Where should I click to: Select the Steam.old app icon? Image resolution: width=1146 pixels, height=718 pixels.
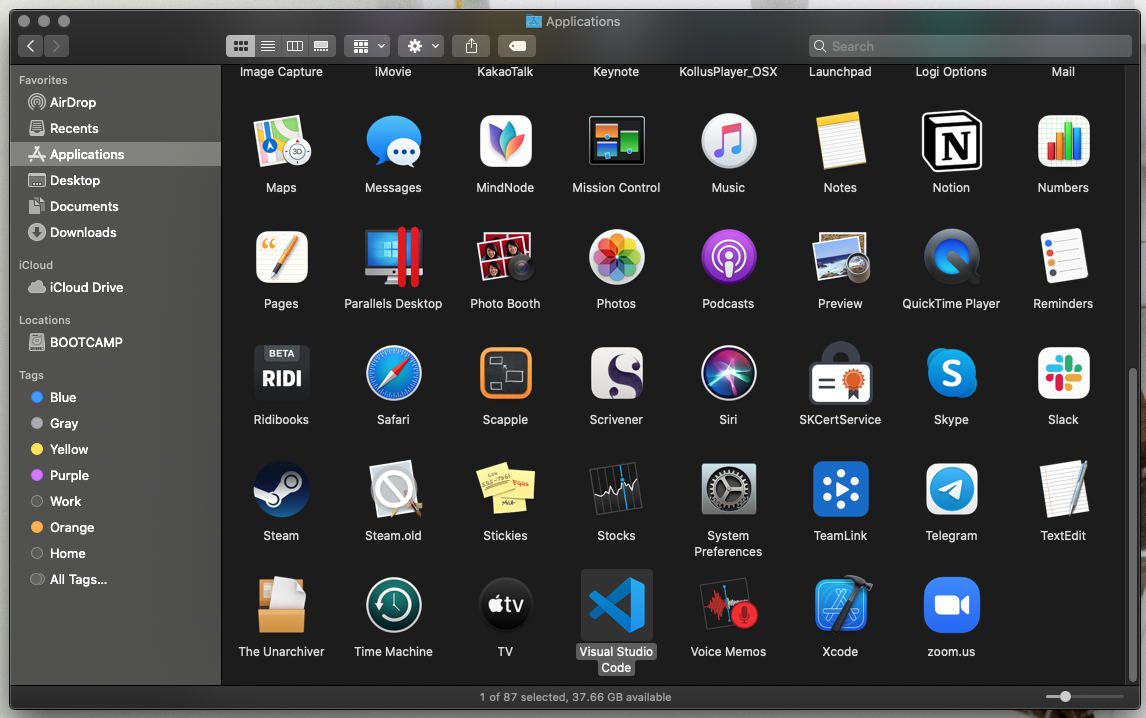[x=393, y=489]
